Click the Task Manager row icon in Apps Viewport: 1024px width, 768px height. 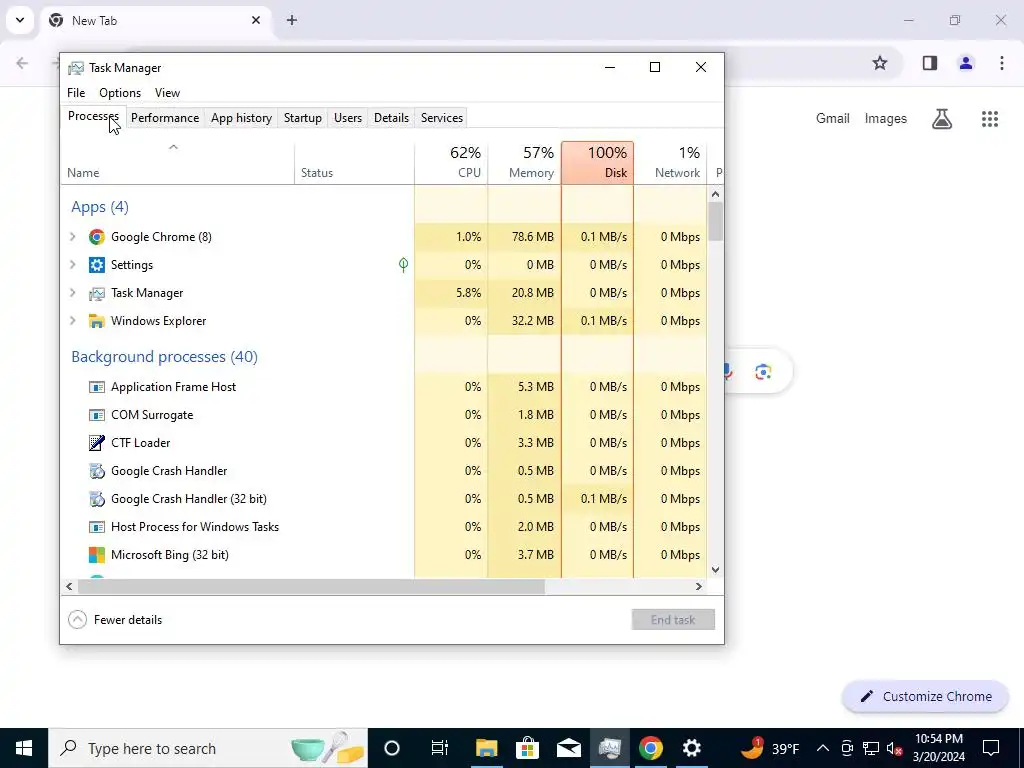point(97,293)
